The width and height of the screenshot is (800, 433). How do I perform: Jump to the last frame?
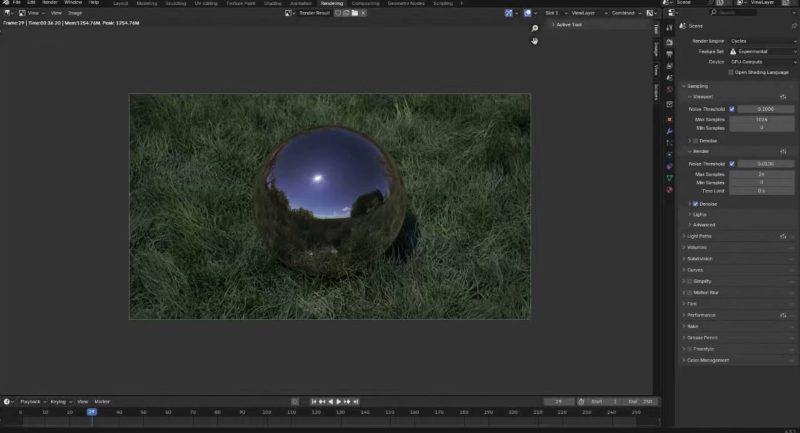(356, 402)
